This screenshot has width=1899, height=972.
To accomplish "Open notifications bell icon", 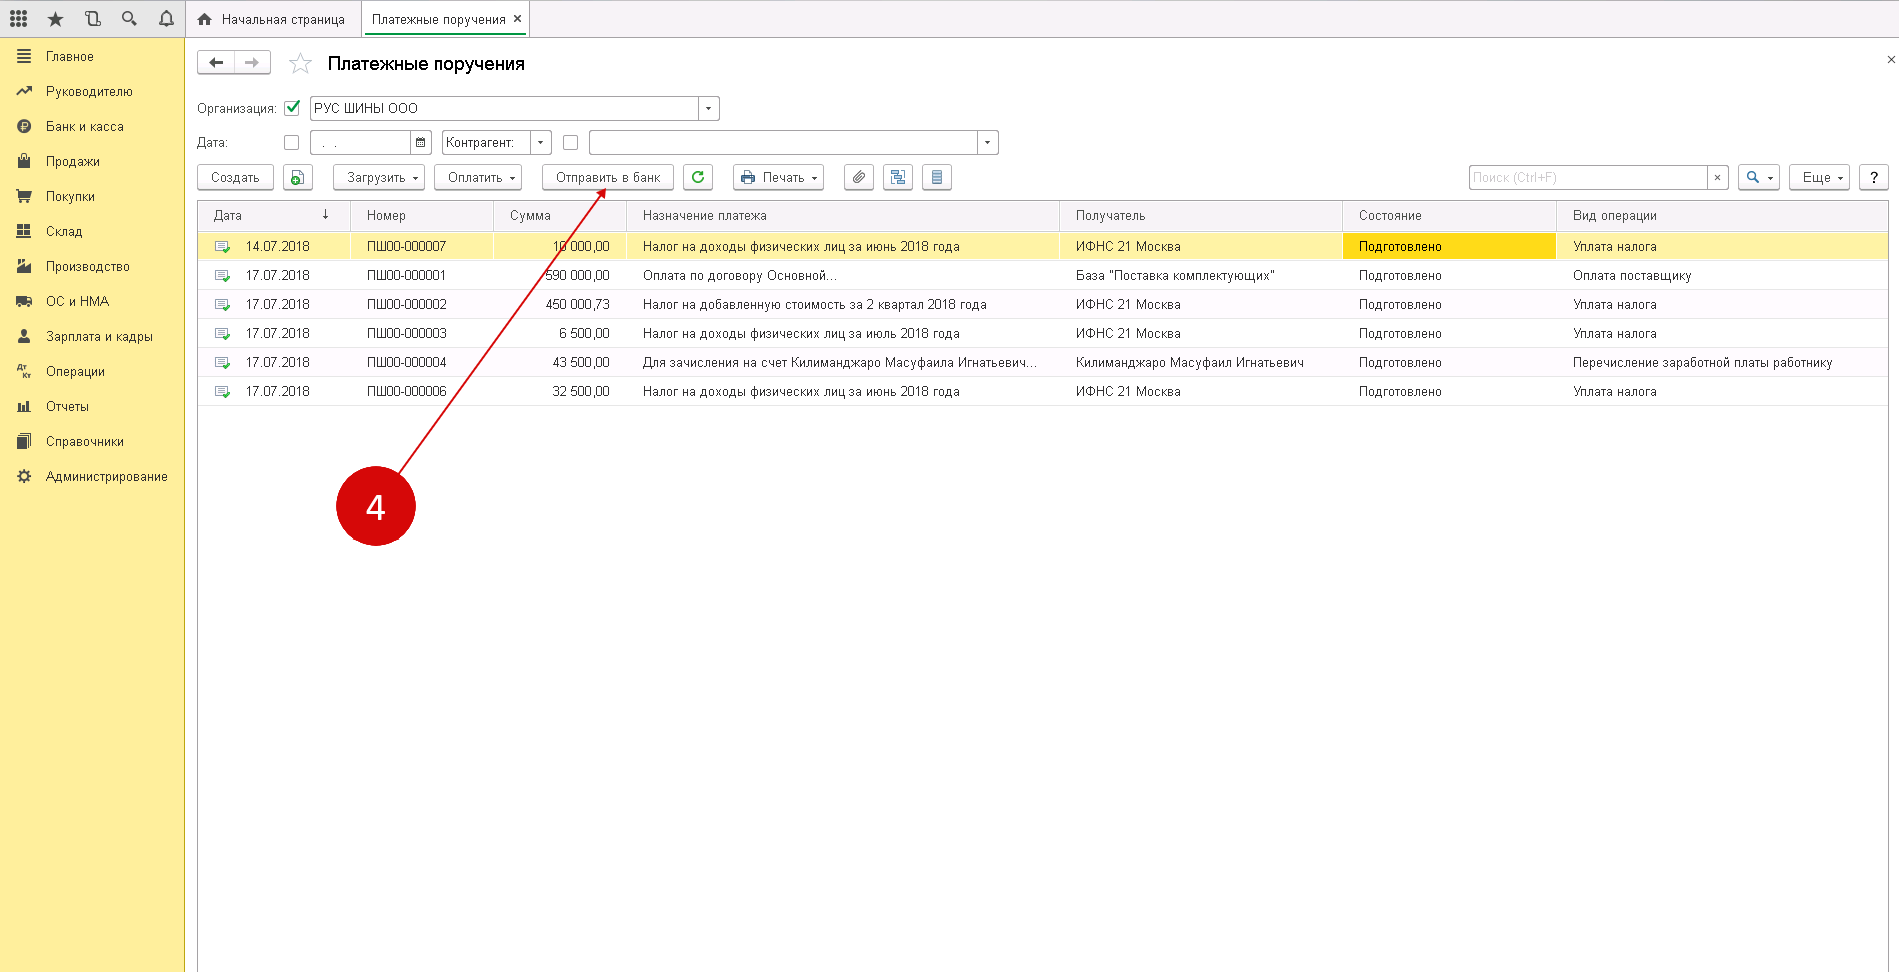I will point(166,19).
